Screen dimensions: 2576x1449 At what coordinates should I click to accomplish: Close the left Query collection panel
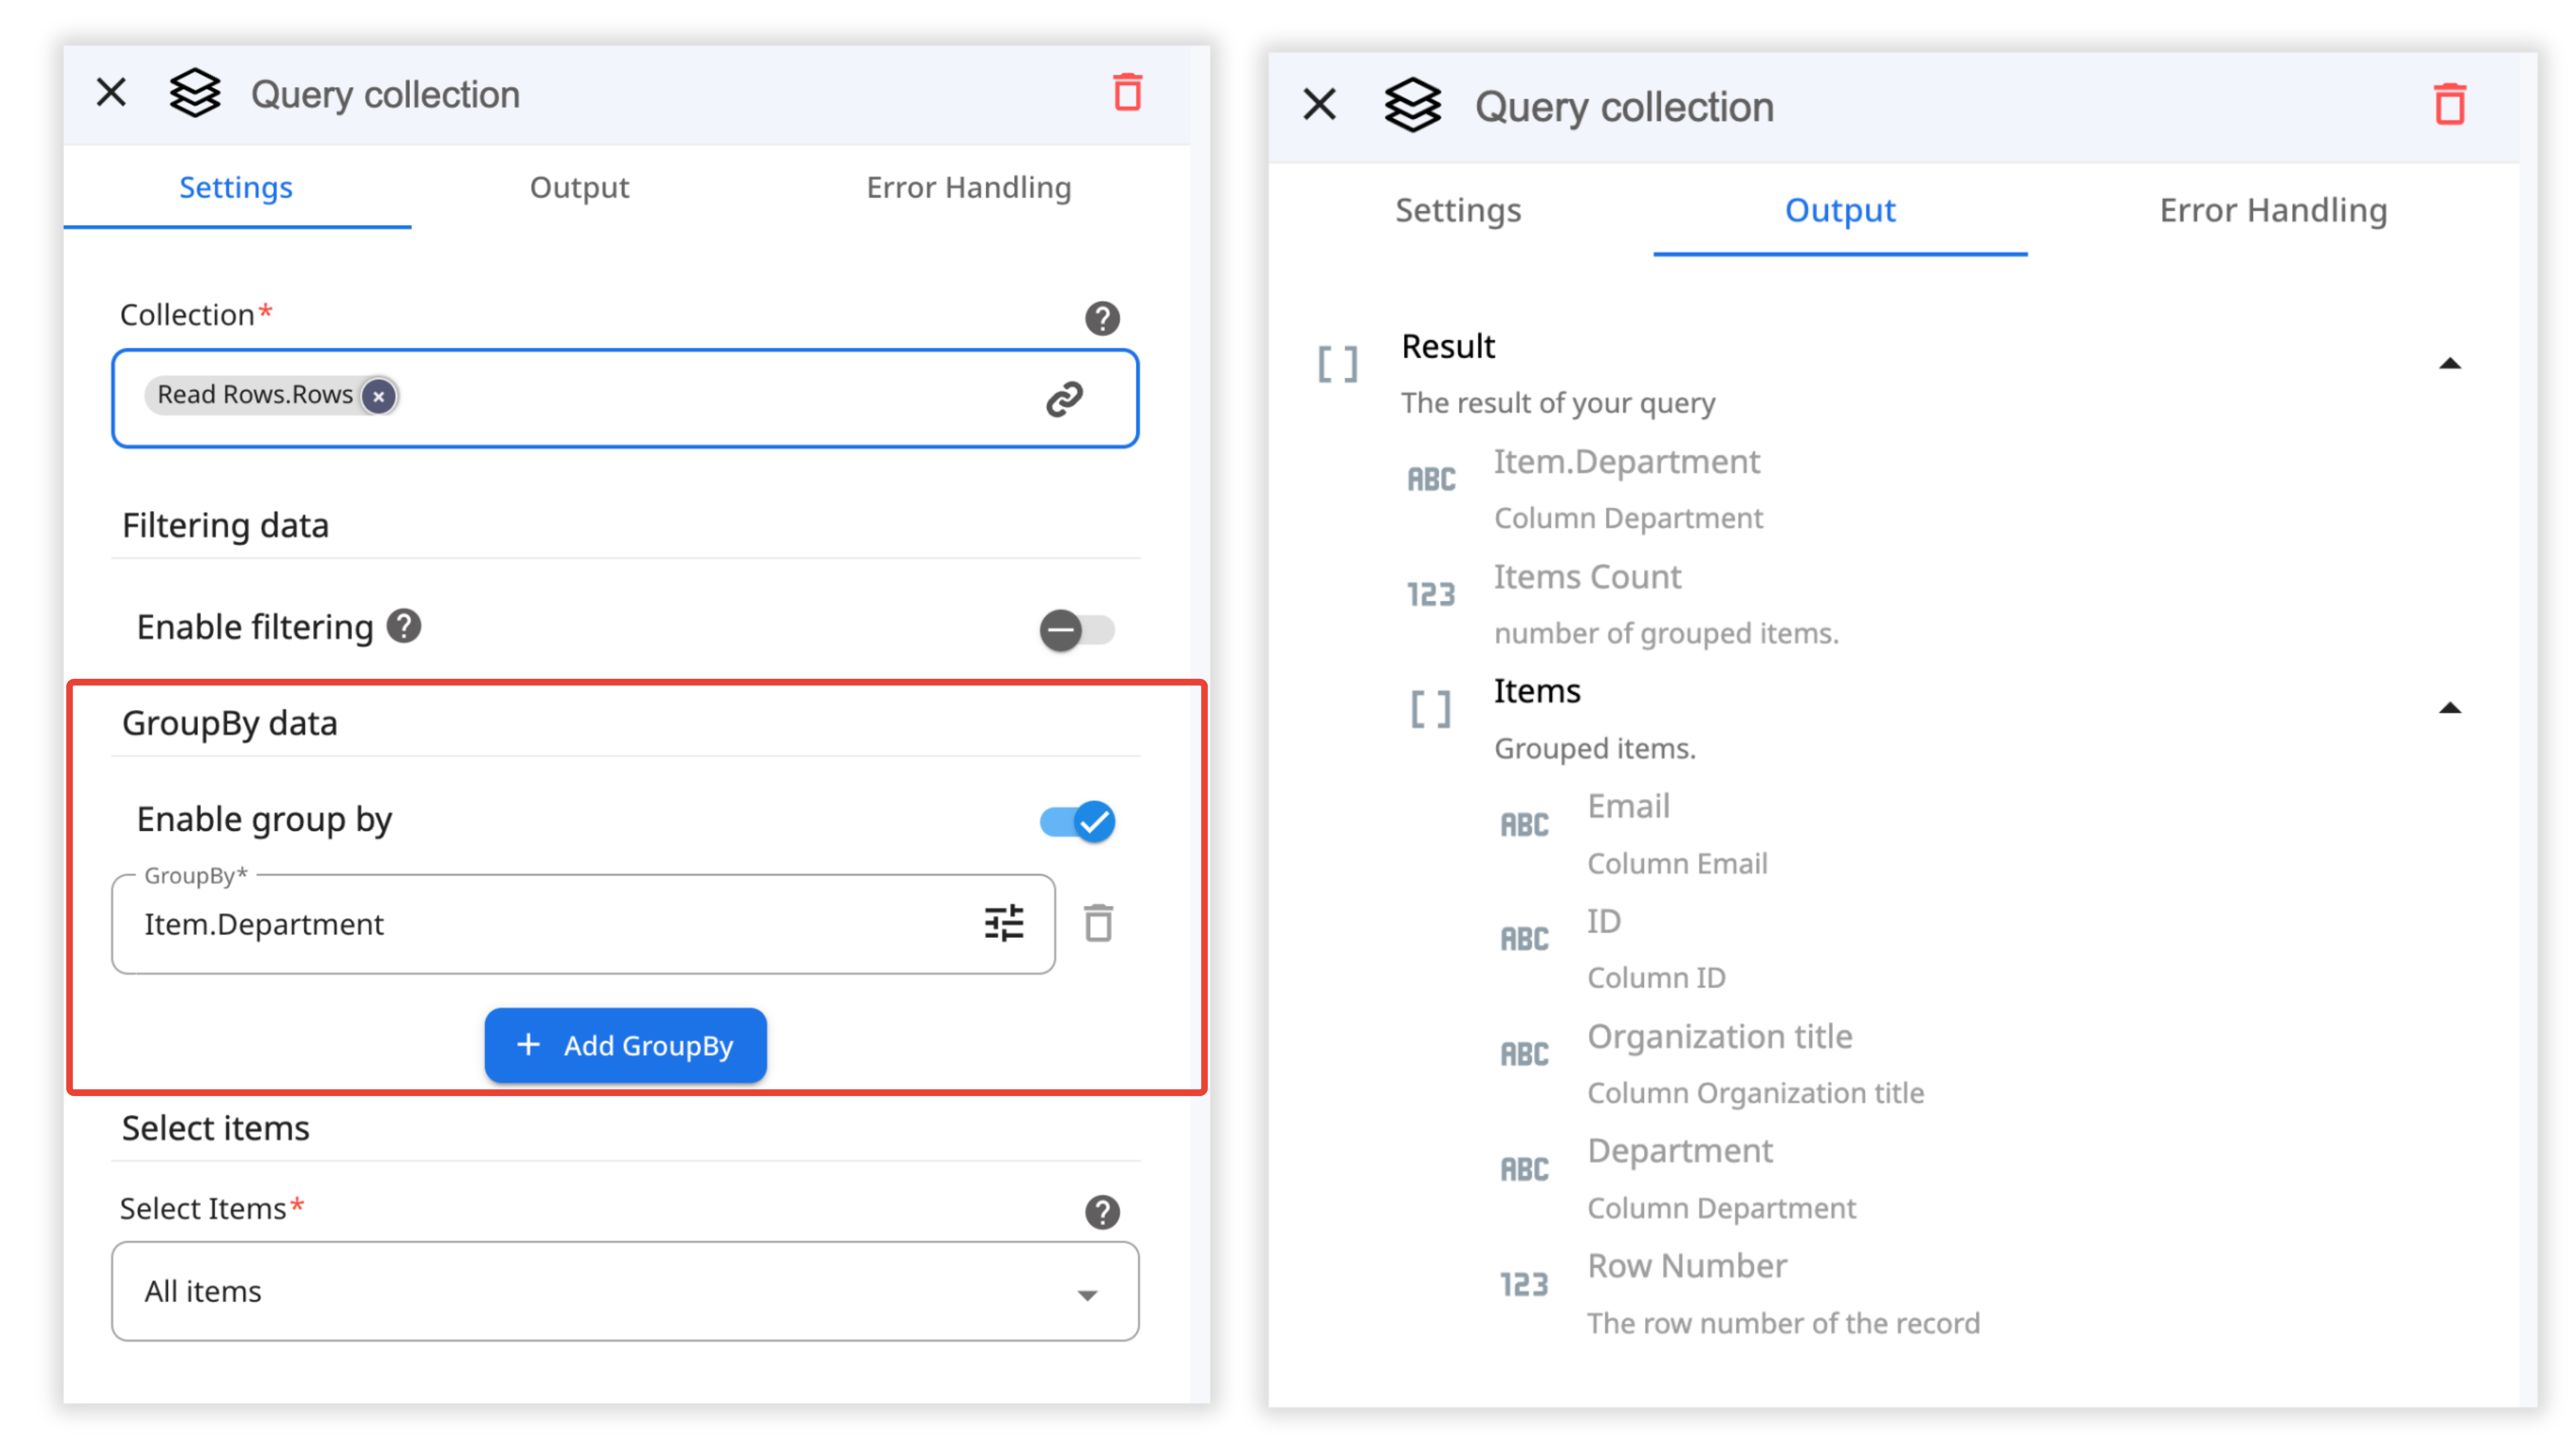[111, 93]
